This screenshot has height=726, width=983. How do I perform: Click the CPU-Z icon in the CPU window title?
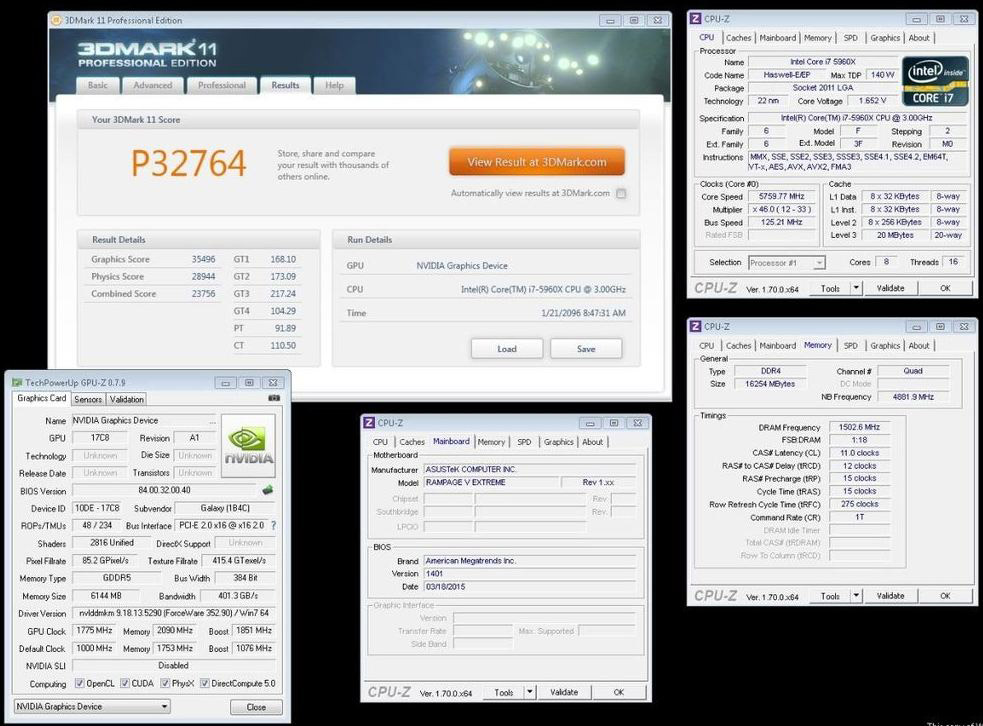695,19
